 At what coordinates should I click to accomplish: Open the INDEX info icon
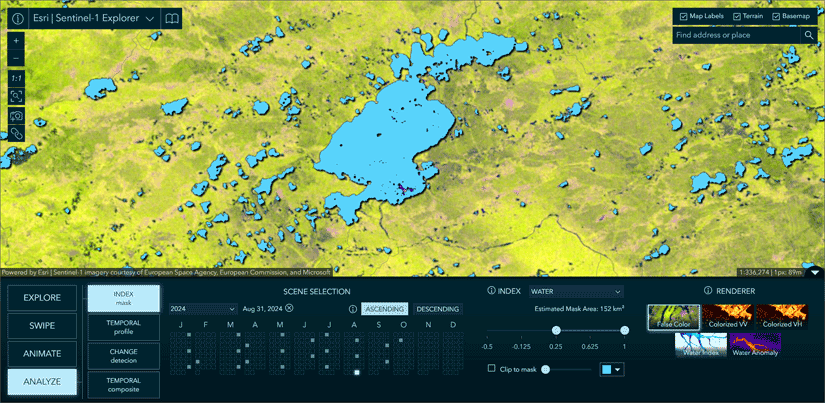tap(491, 291)
